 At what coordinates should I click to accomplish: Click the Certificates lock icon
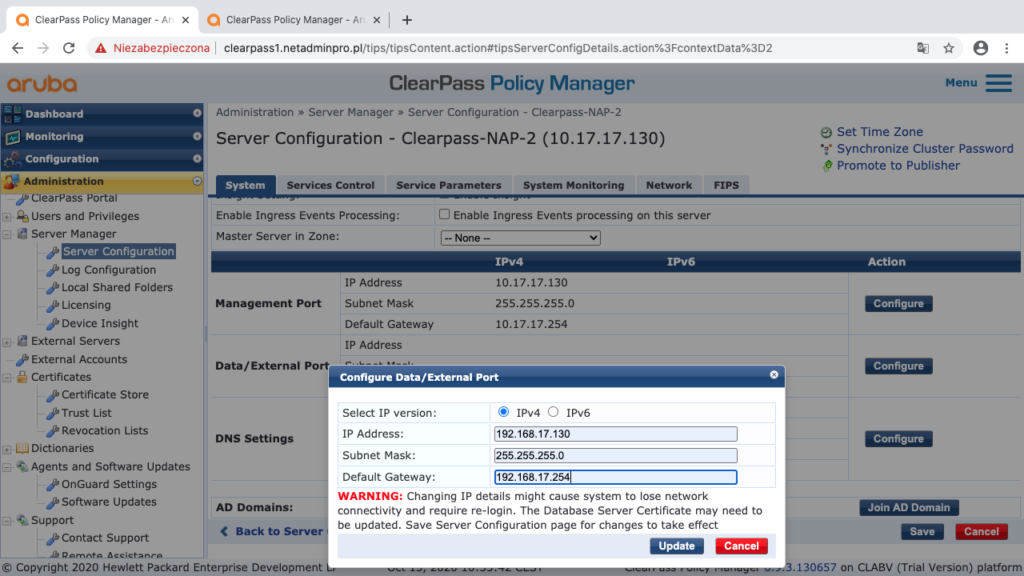(22, 377)
